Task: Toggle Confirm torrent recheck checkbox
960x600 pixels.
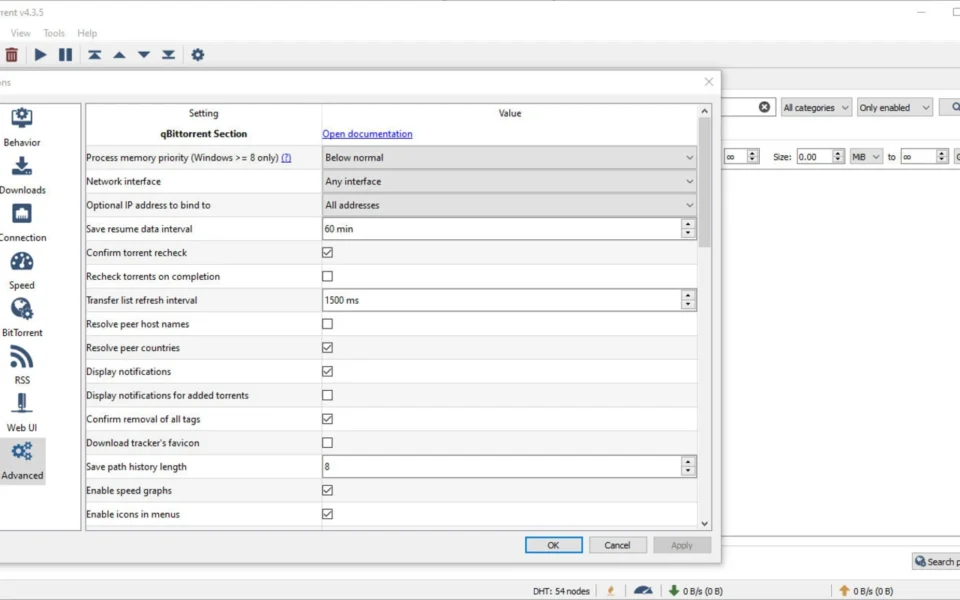Action: pos(328,253)
